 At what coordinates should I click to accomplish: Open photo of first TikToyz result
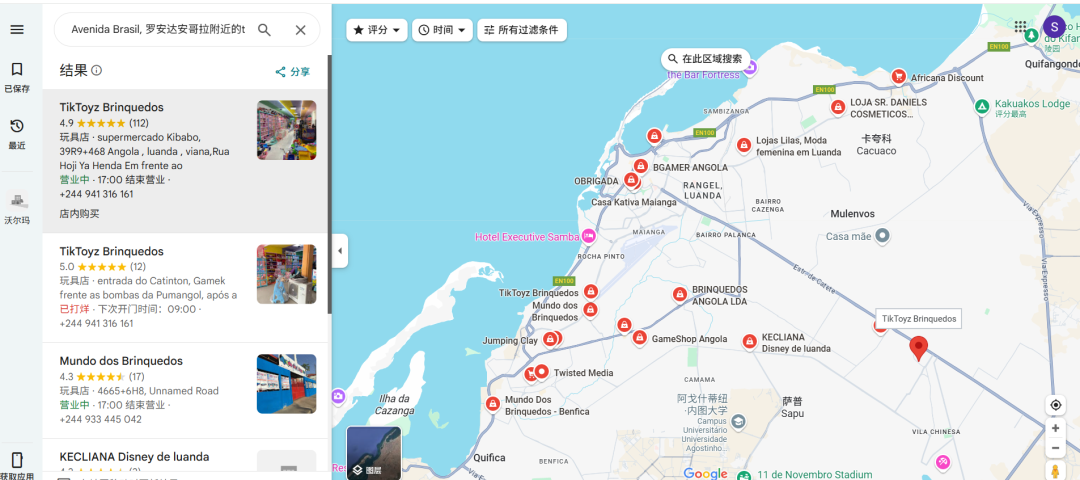coord(287,130)
